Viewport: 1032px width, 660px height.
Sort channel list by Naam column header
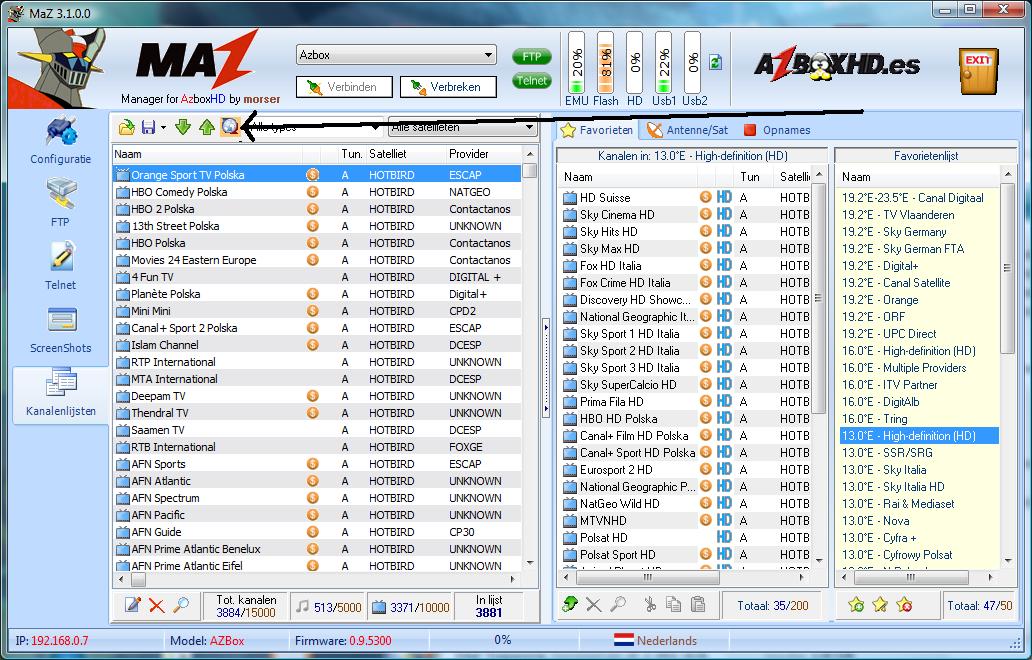(207, 154)
